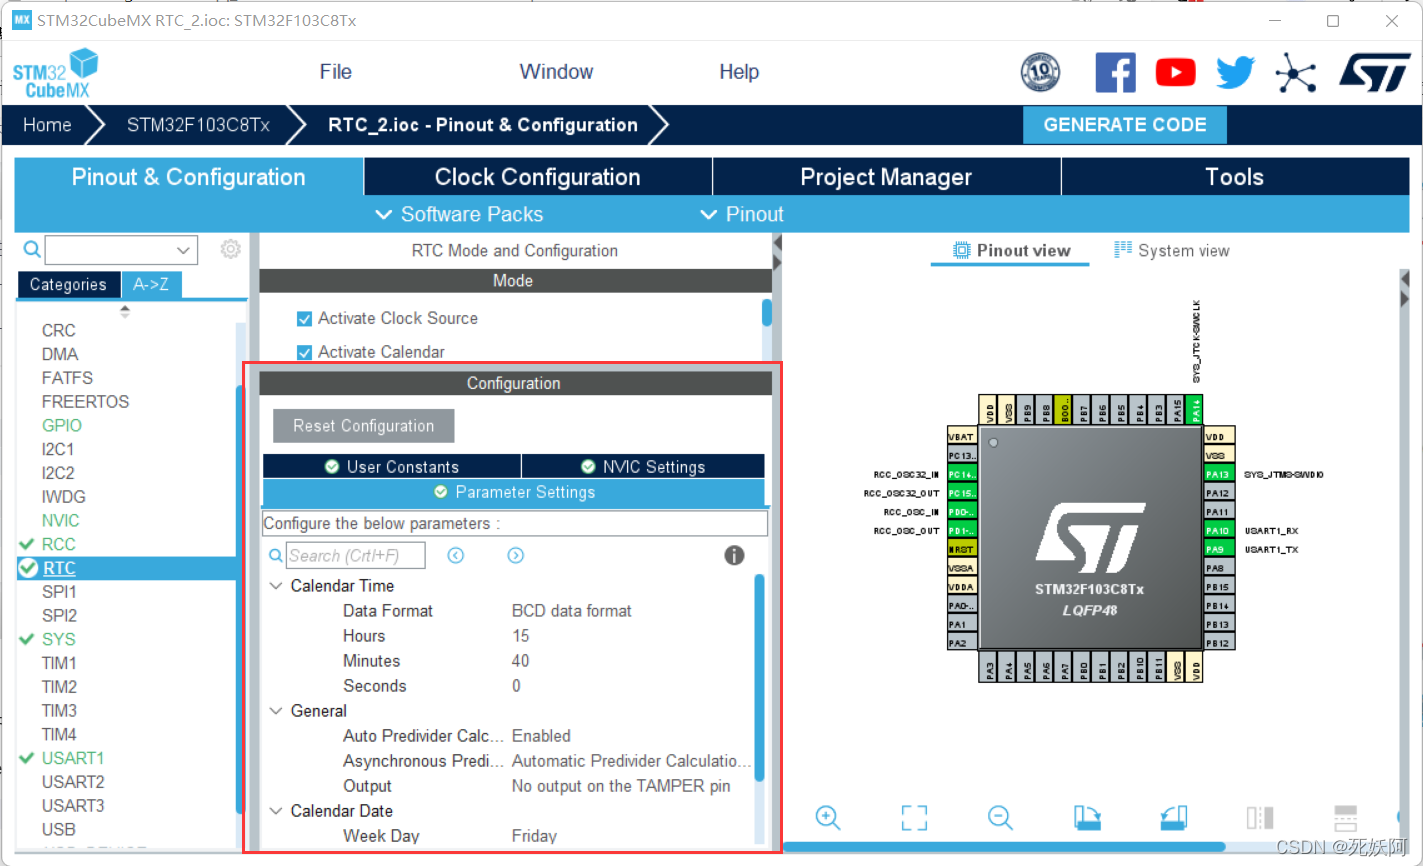1423x866 pixels.
Task: Select pin PA13 on the chip
Action: coord(1217,474)
